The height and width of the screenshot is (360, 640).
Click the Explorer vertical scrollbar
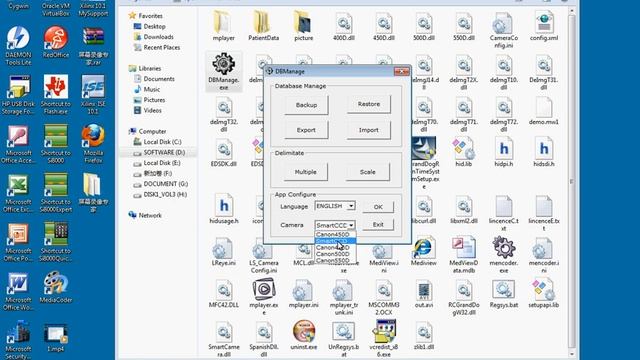click(x=571, y=182)
